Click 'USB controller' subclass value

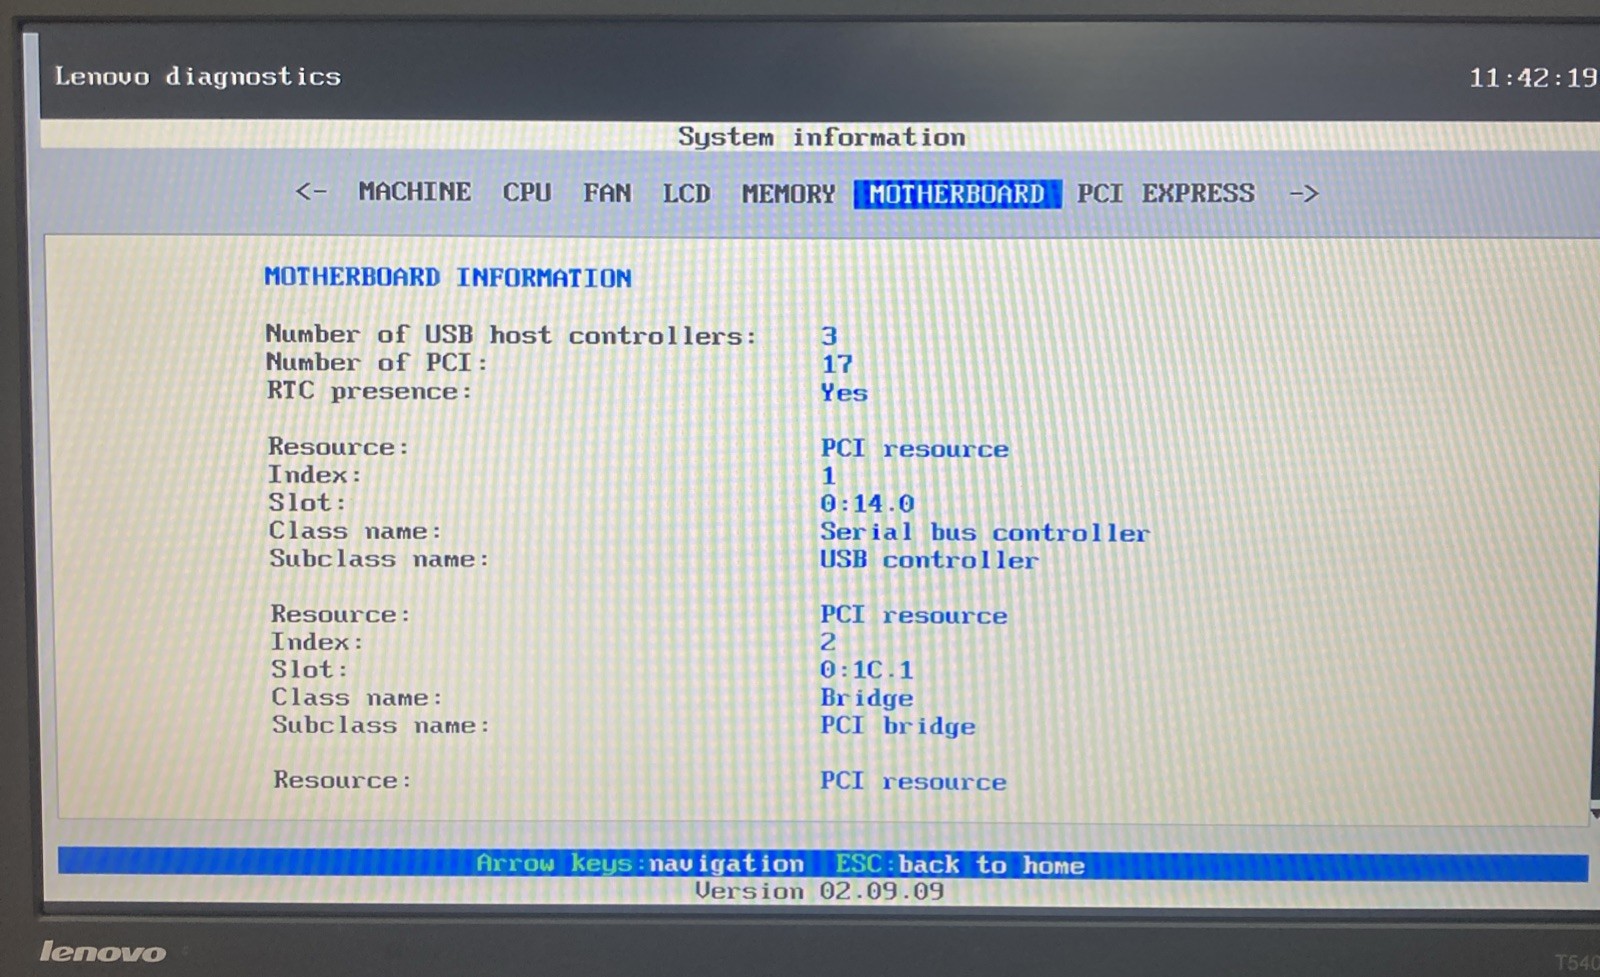tap(929, 560)
